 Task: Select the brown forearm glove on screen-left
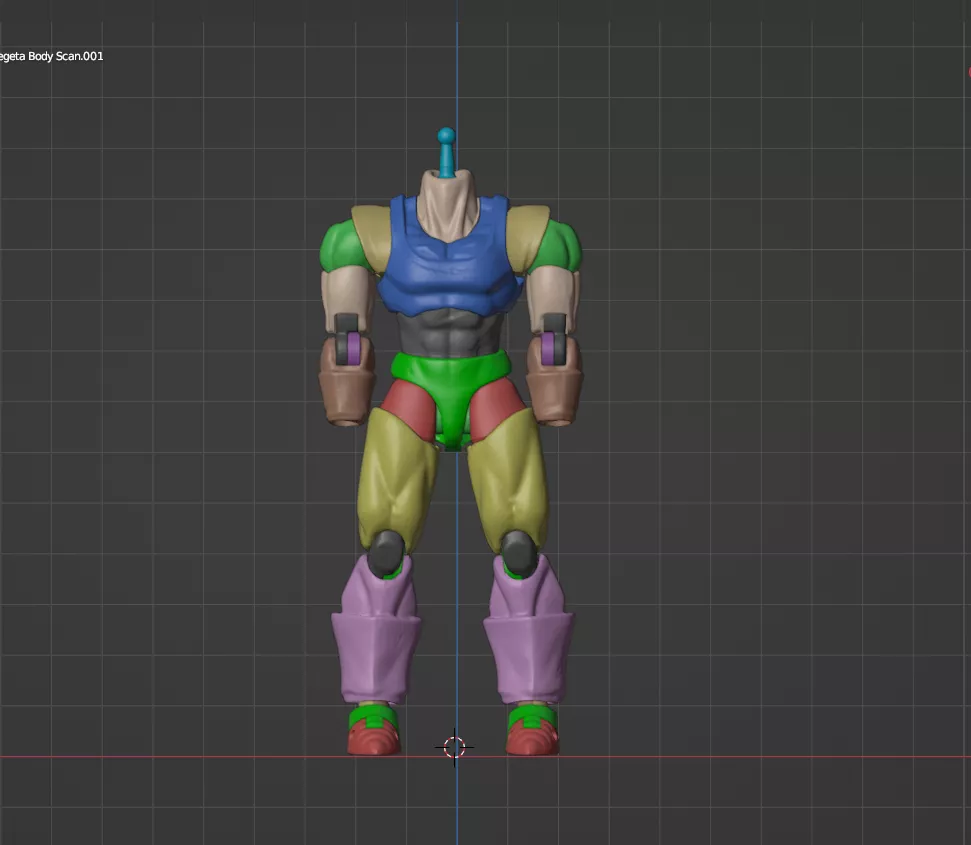coord(347,393)
